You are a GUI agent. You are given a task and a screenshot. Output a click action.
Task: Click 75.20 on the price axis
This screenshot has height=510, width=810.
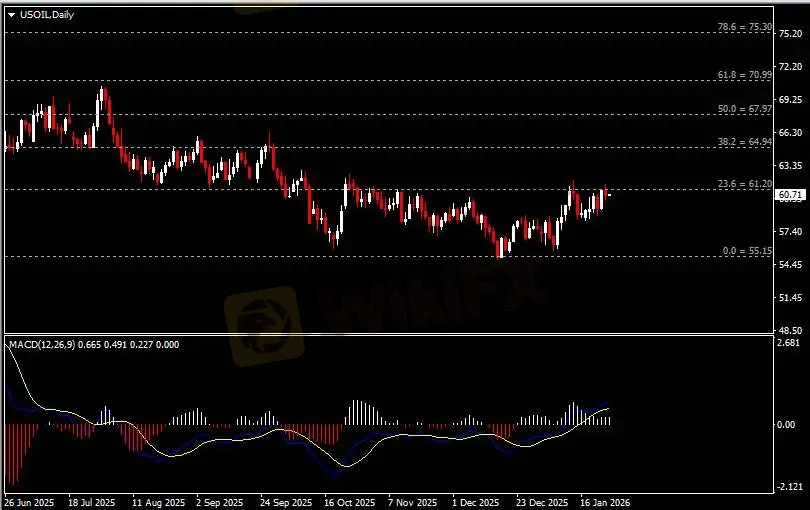(x=790, y=33)
